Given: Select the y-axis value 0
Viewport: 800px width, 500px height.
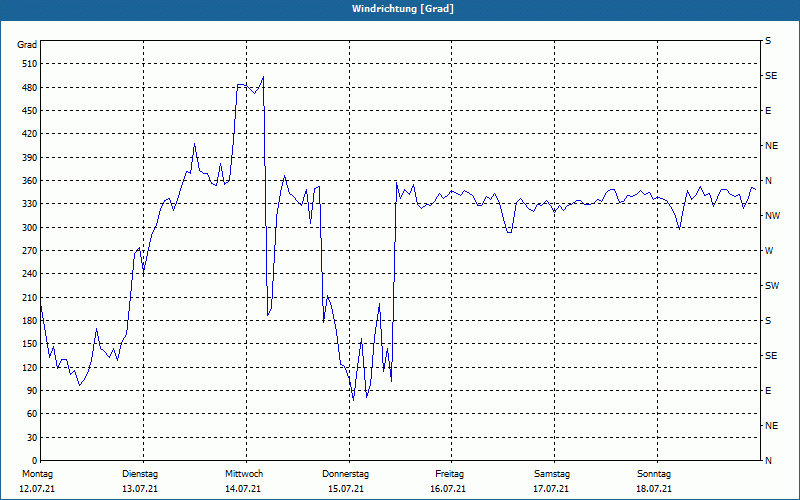Looking at the screenshot, I should click(x=35, y=461).
